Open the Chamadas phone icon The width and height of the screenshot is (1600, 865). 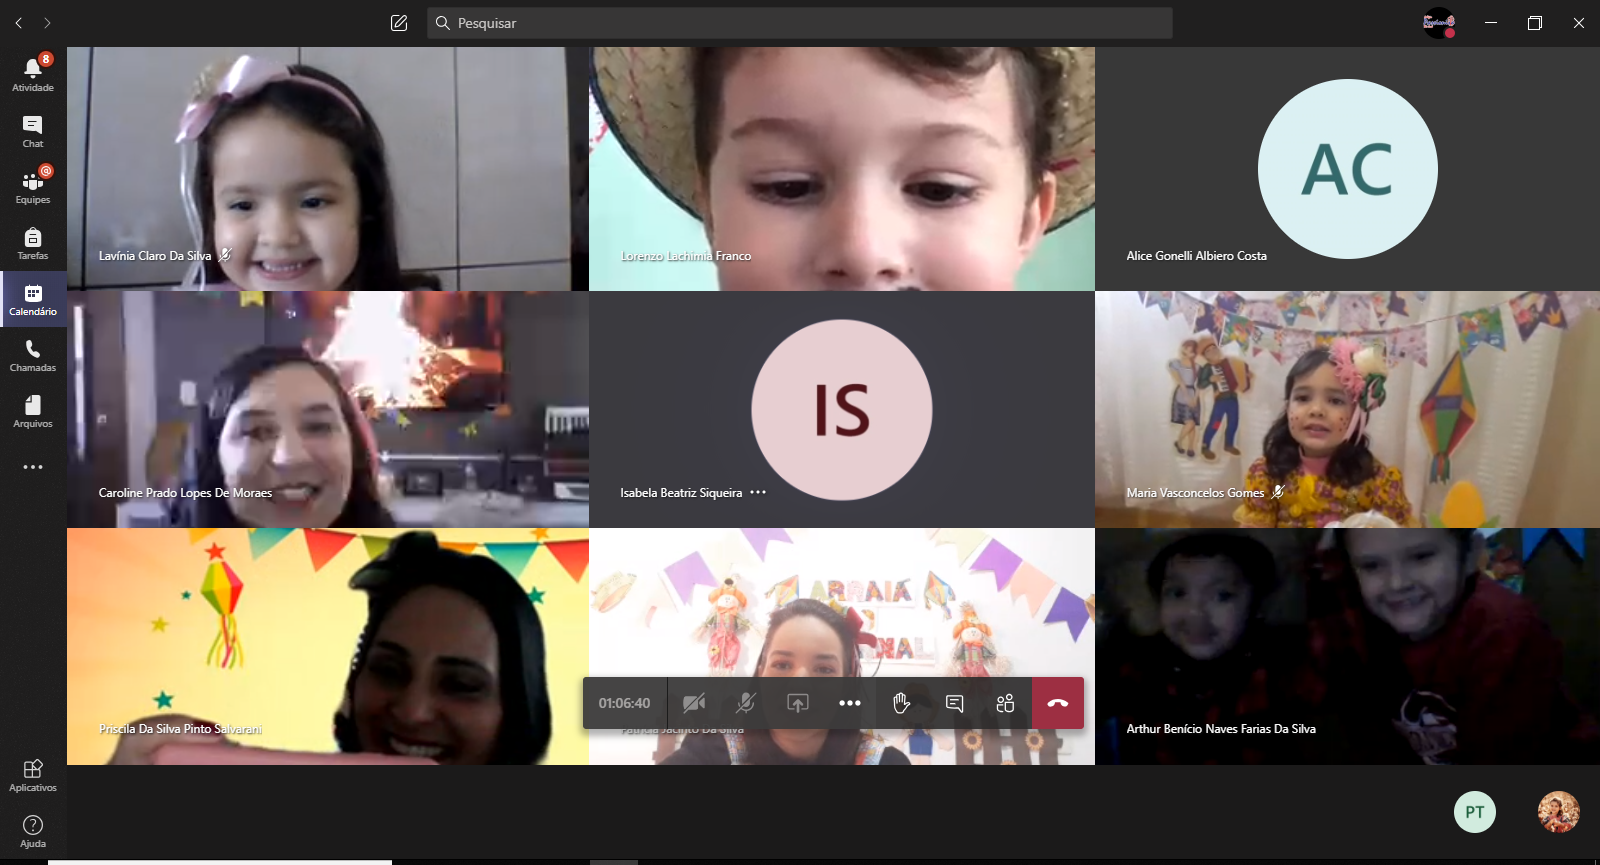click(x=33, y=354)
